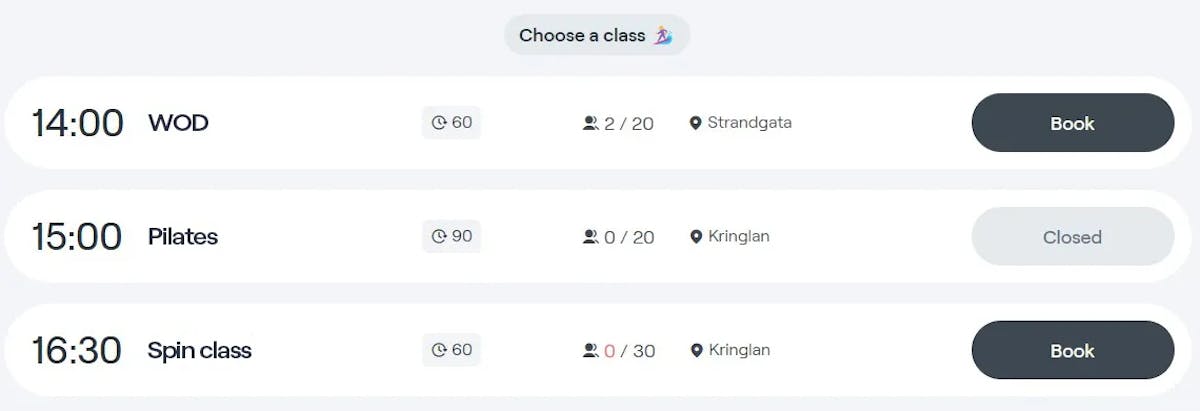Screen dimensions: 1200x411
Task: Click the 0 / 30 capacity count
Action: (x=629, y=351)
